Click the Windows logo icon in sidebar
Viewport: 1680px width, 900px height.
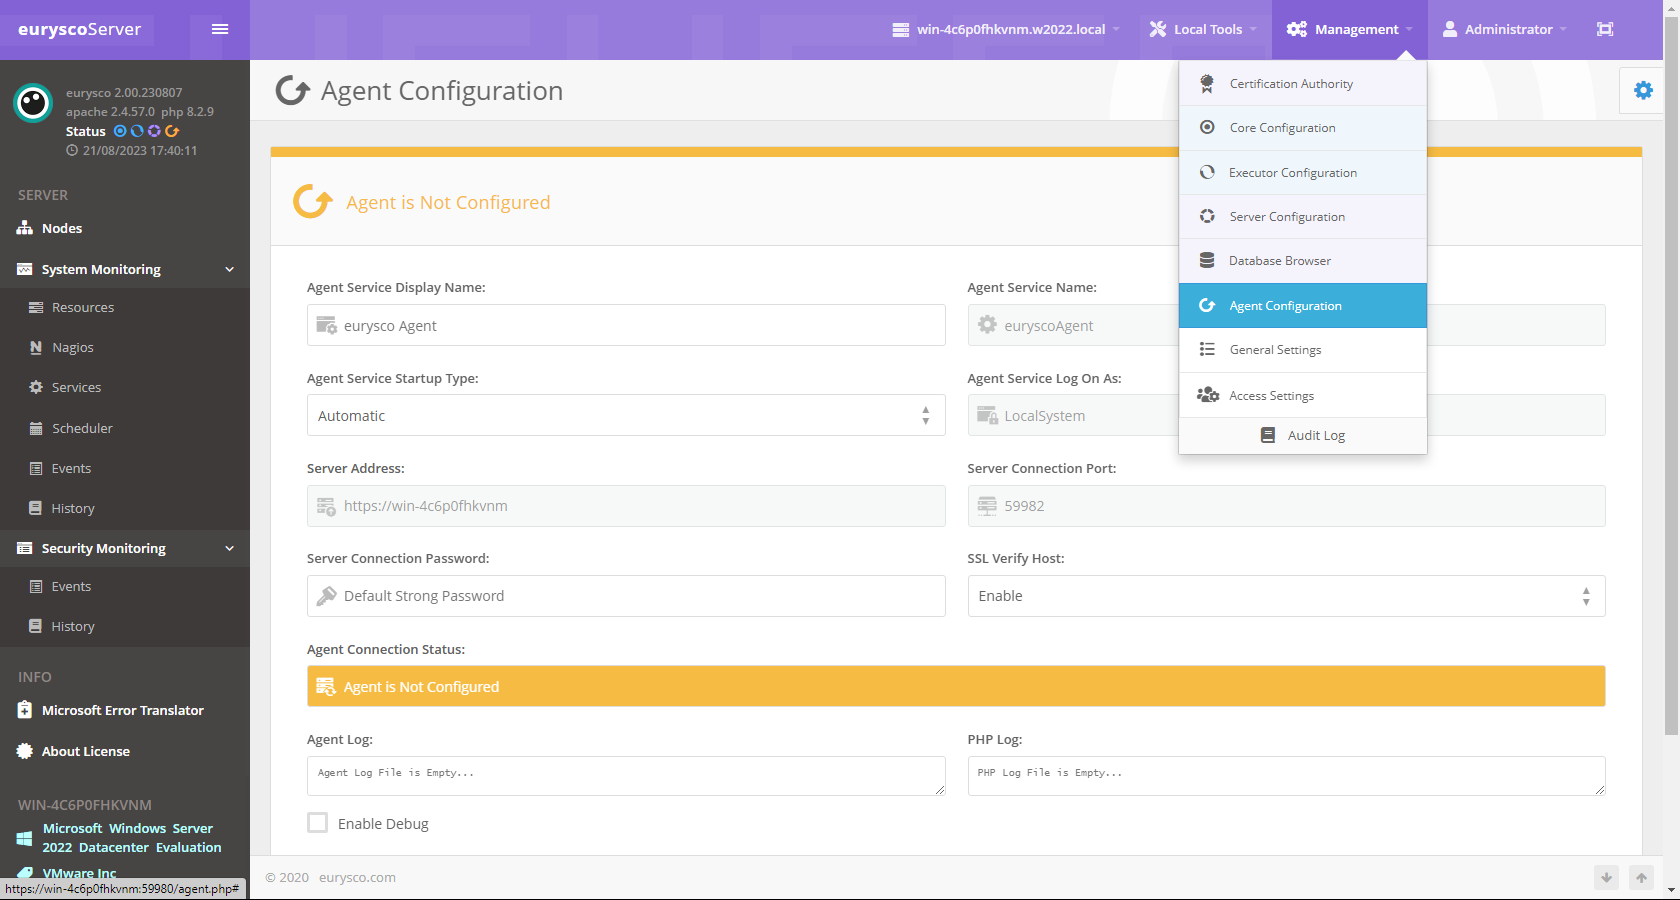coord(25,838)
